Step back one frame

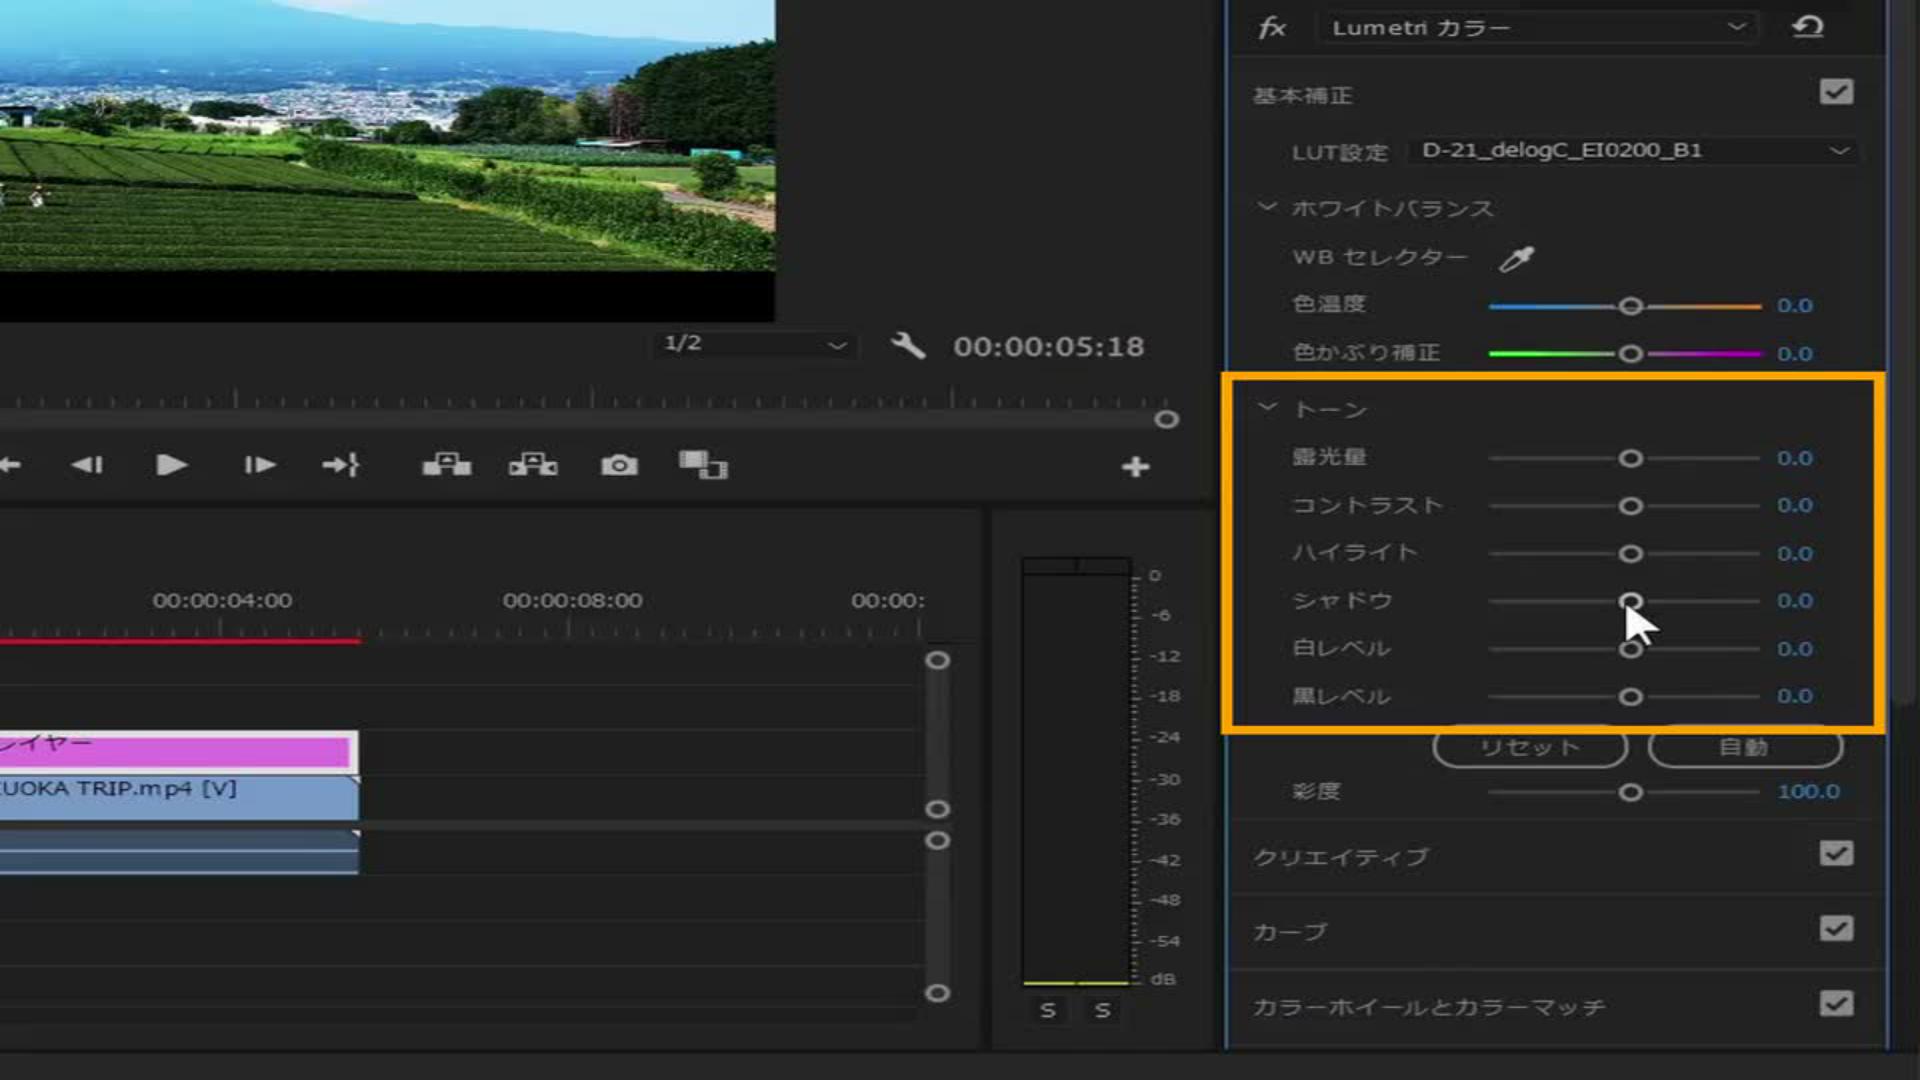(87, 465)
